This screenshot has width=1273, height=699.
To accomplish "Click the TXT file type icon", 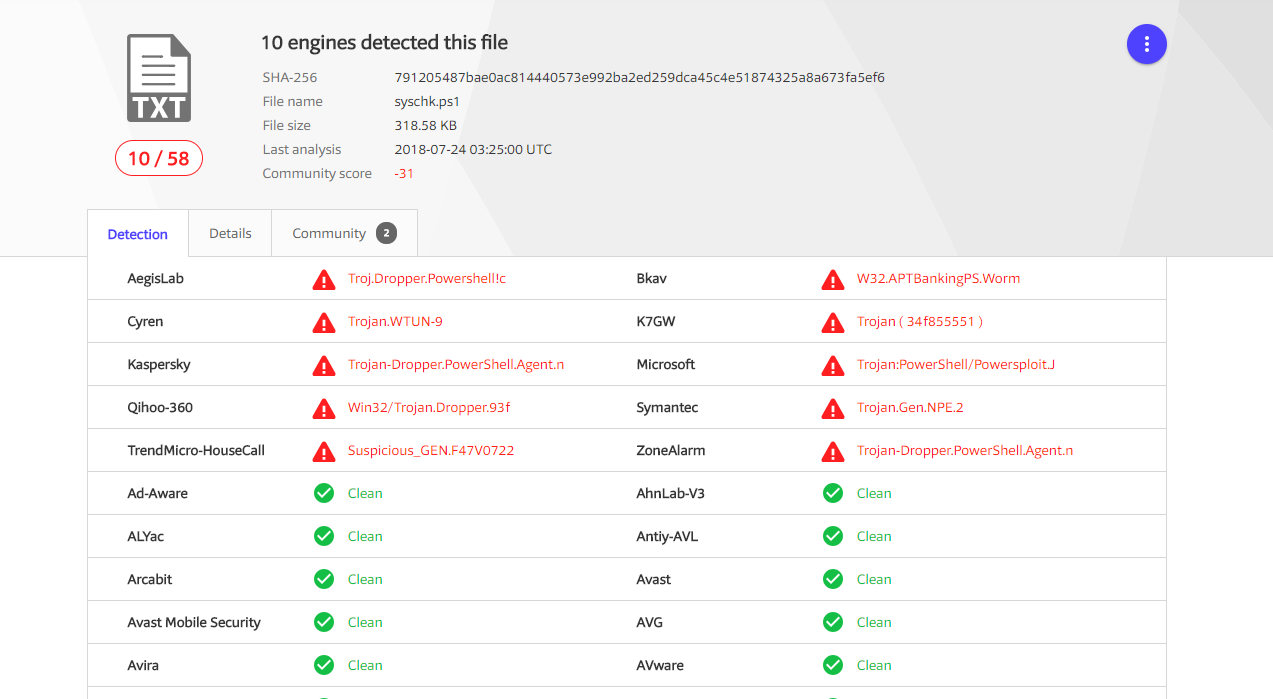I will point(159,79).
